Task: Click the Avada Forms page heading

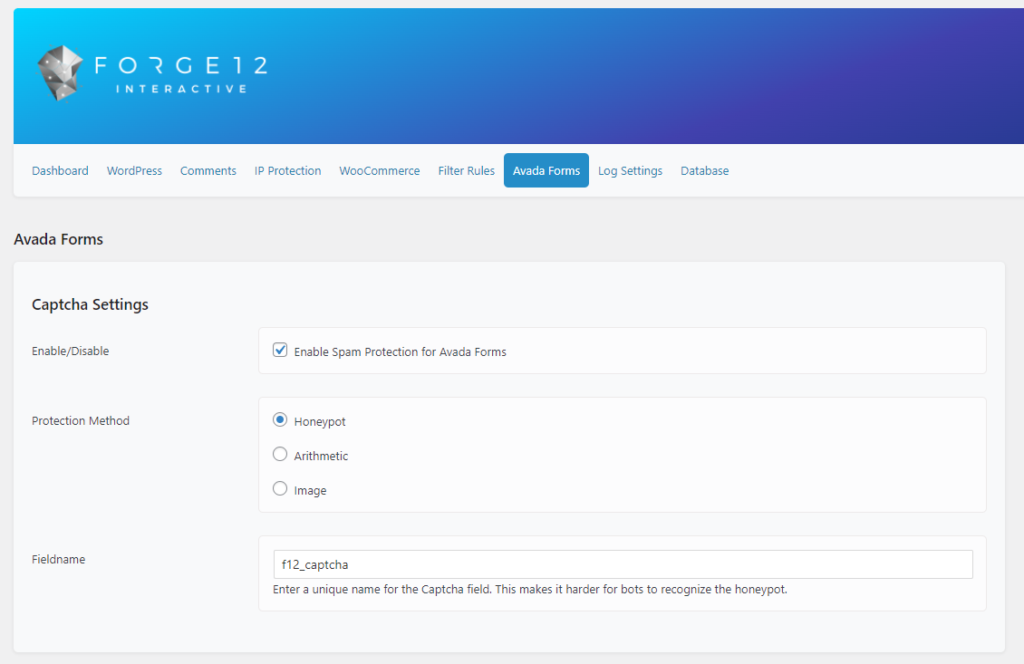Action: [59, 239]
